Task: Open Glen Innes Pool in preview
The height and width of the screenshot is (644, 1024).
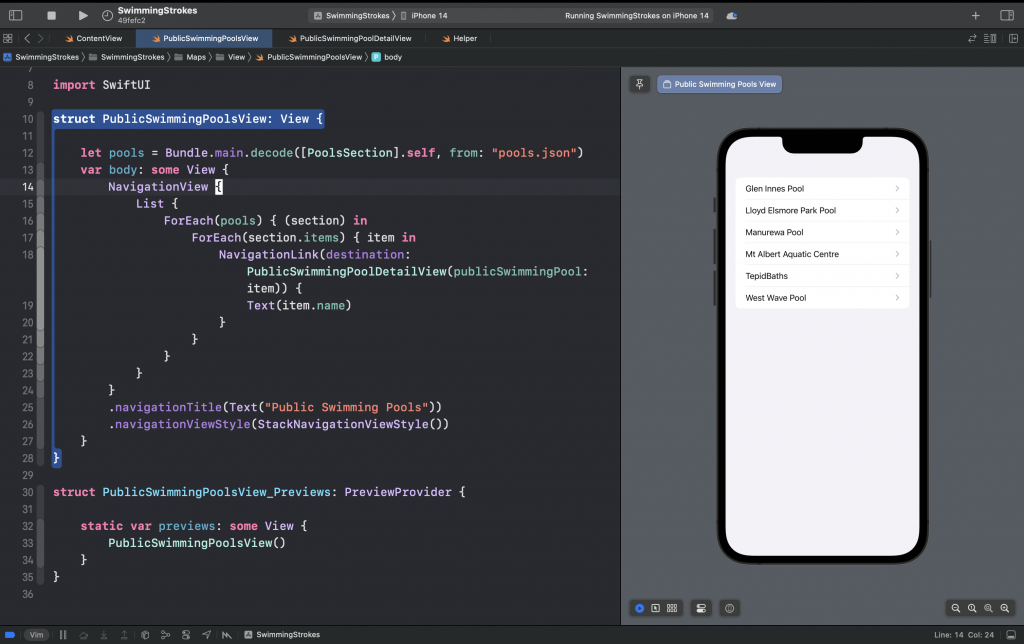Action: pyautogui.click(x=822, y=189)
